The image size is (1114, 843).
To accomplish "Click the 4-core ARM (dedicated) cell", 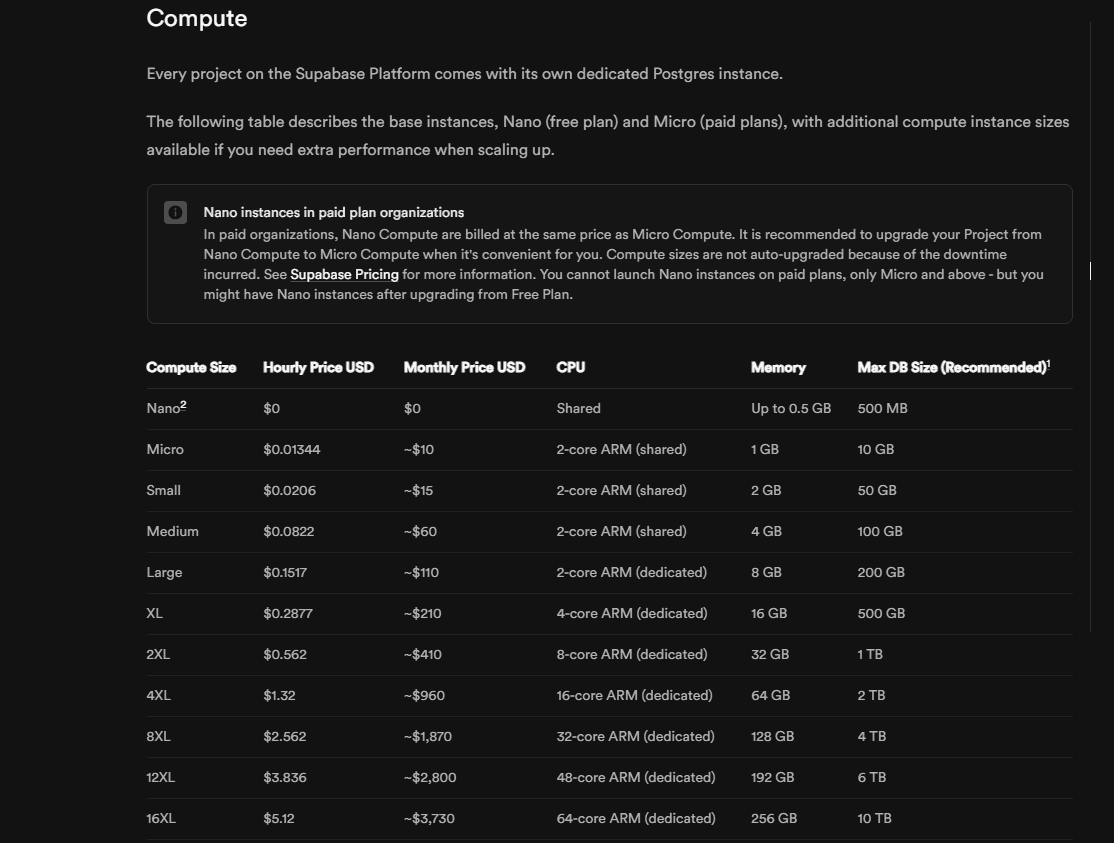I will [632, 614].
